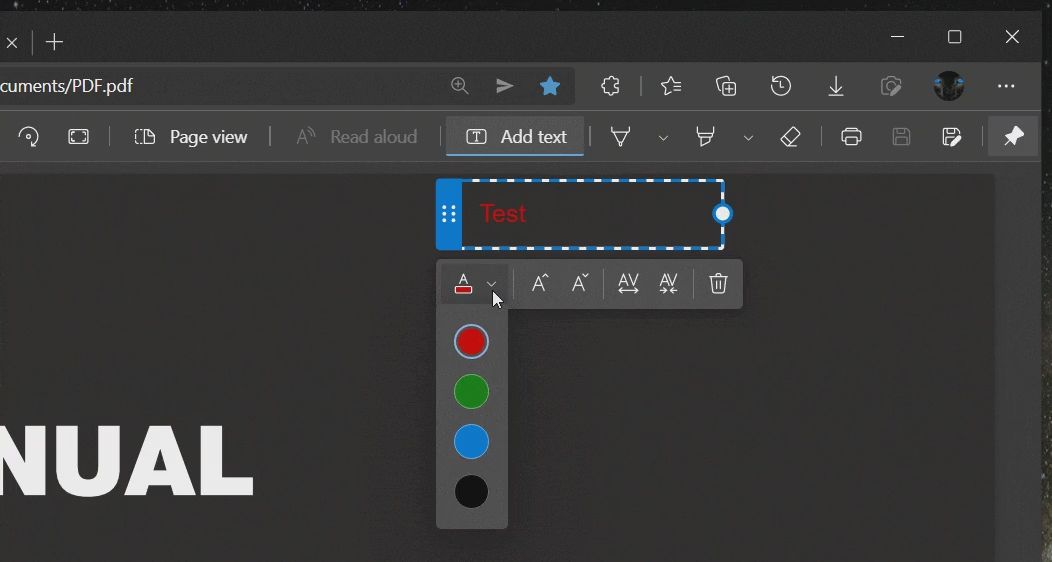This screenshot has height=562, width=1052.
Task: Open the Collections icon
Action: pos(726,86)
